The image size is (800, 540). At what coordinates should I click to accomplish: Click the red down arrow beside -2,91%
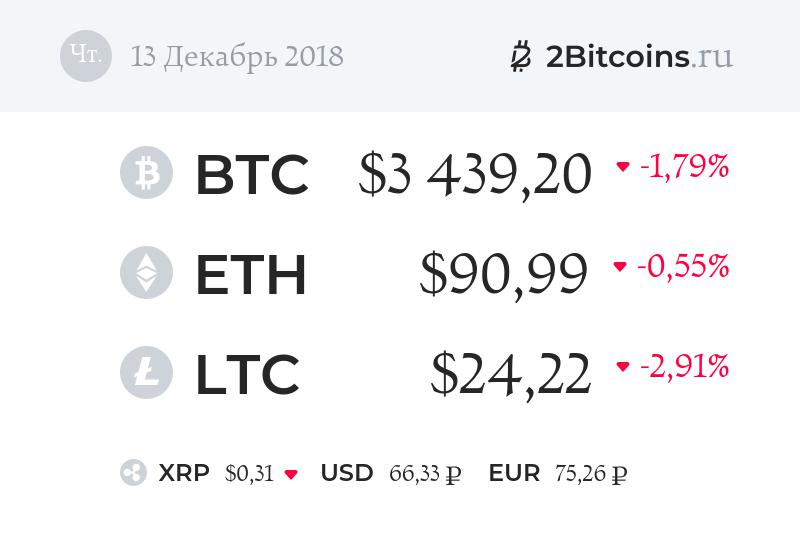pyautogui.click(x=623, y=367)
